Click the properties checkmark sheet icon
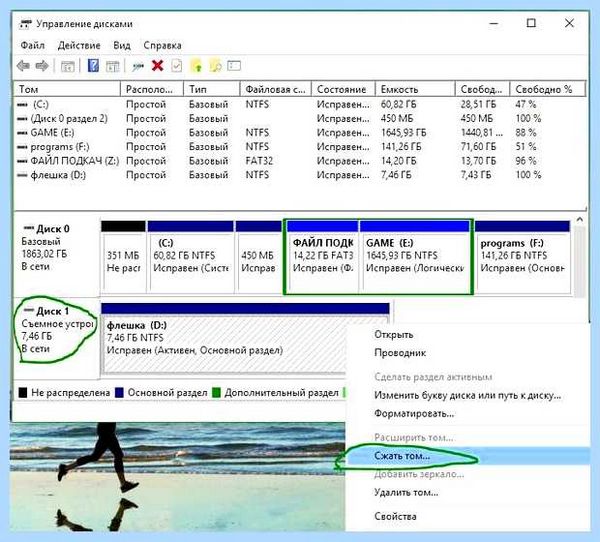600x542 pixels. tap(177, 66)
